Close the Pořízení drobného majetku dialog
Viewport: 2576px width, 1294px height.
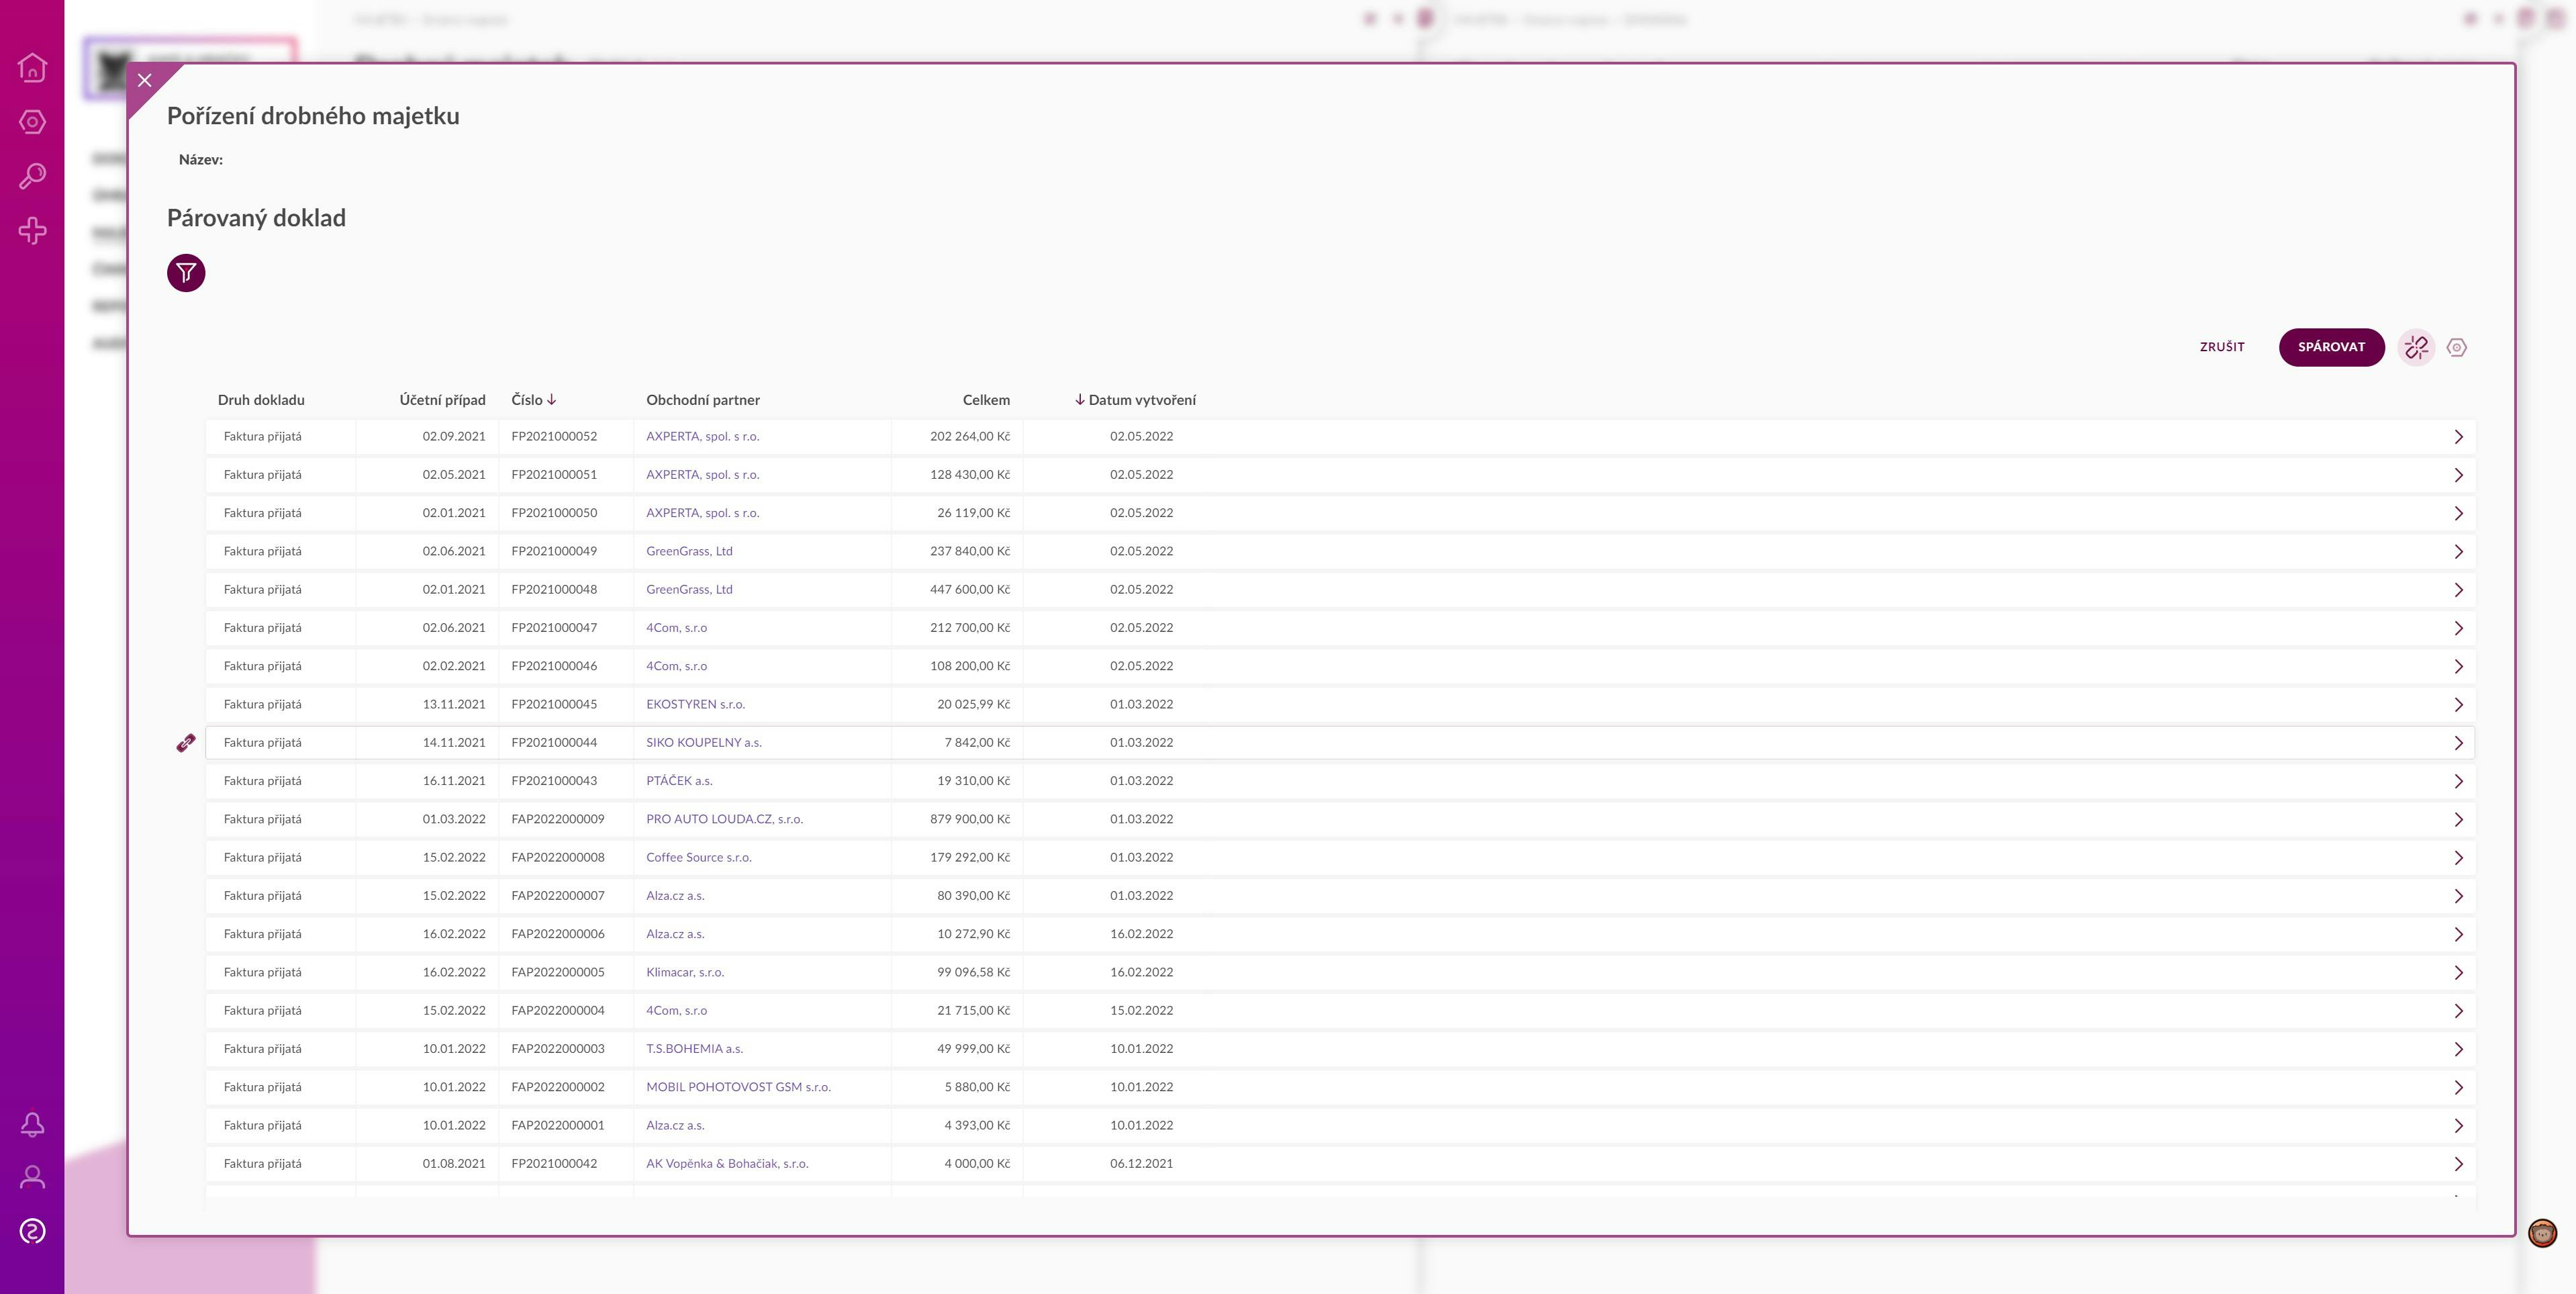[x=145, y=81]
